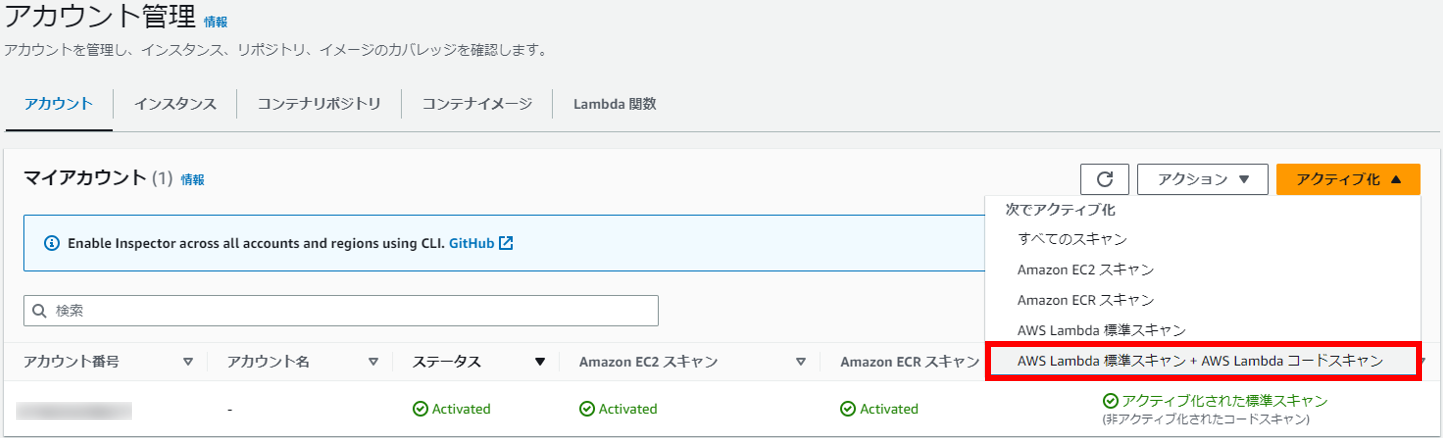Collapse the アクティブ化 dropdown
This screenshot has height=438, width=1443.
1348,179
